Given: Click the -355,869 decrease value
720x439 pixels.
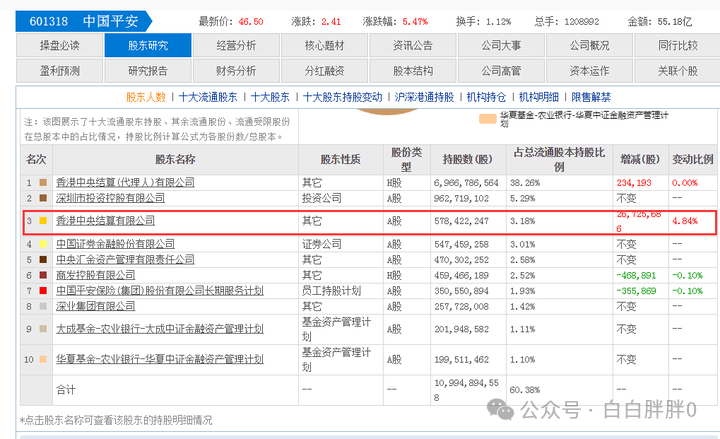Looking at the screenshot, I should tap(636, 291).
